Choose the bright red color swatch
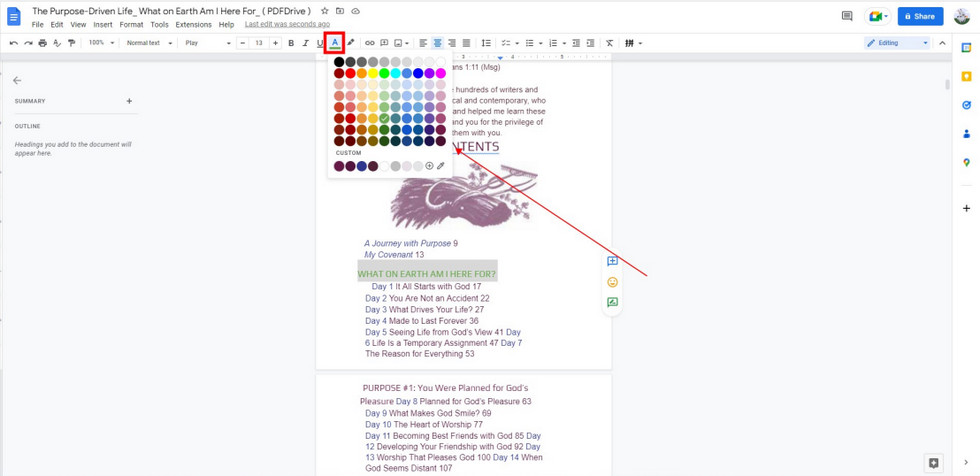This screenshot has width=980, height=476. [x=350, y=73]
